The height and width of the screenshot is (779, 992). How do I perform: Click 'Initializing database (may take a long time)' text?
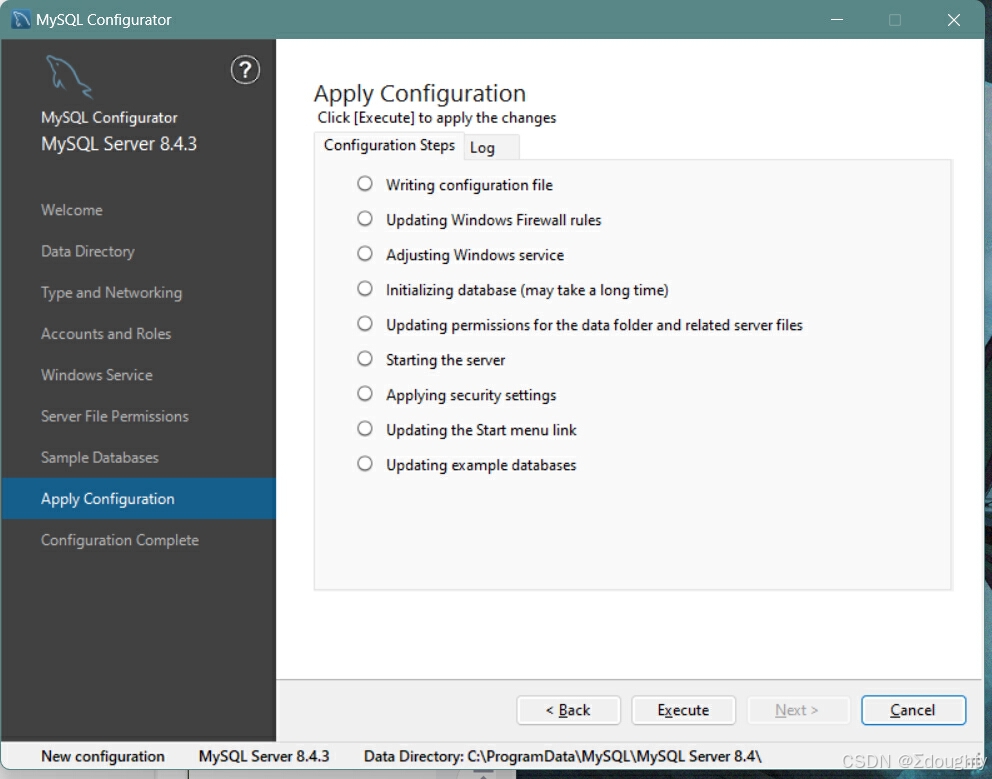527,290
